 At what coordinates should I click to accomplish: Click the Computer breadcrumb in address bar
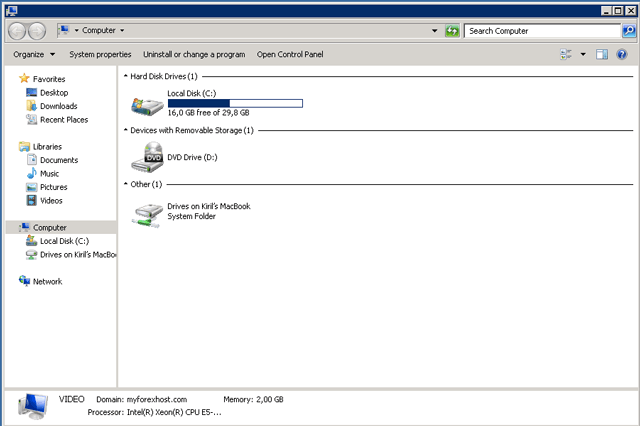(99, 31)
